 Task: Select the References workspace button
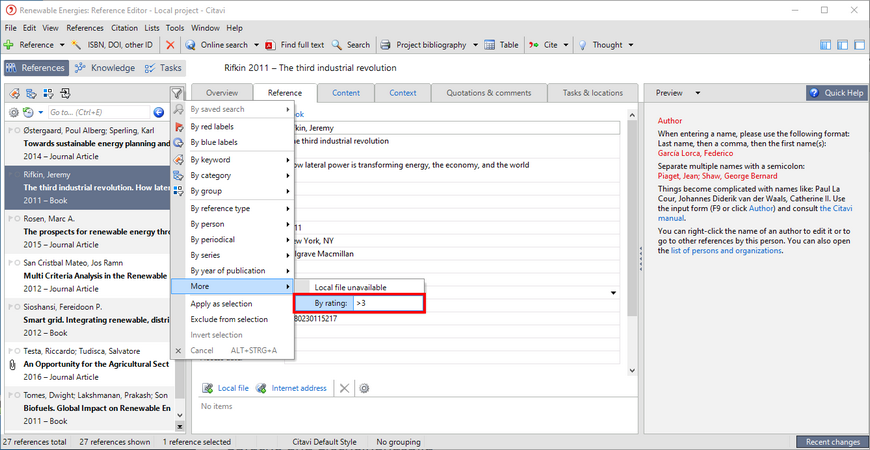coord(37,68)
